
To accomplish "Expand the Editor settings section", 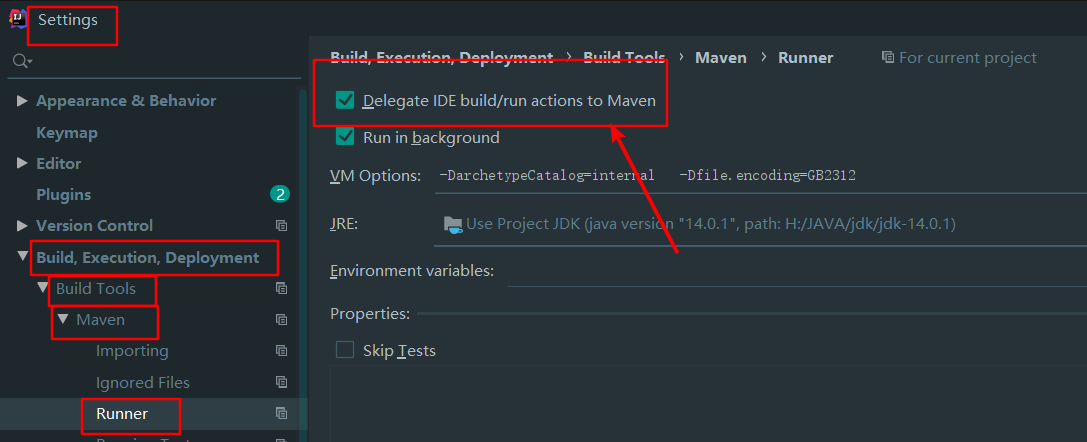I will point(22,163).
